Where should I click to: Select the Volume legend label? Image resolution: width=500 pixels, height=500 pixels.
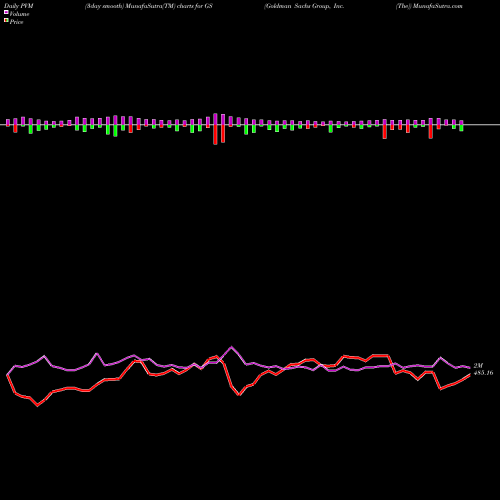[19, 14]
